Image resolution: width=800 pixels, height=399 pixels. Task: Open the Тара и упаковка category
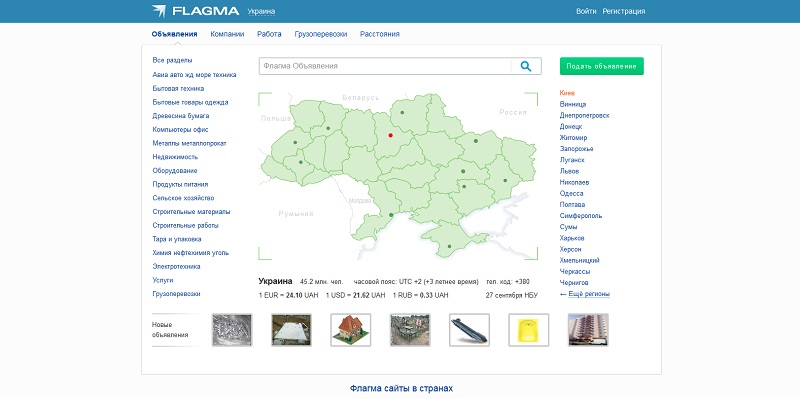(x=177, y=239)
